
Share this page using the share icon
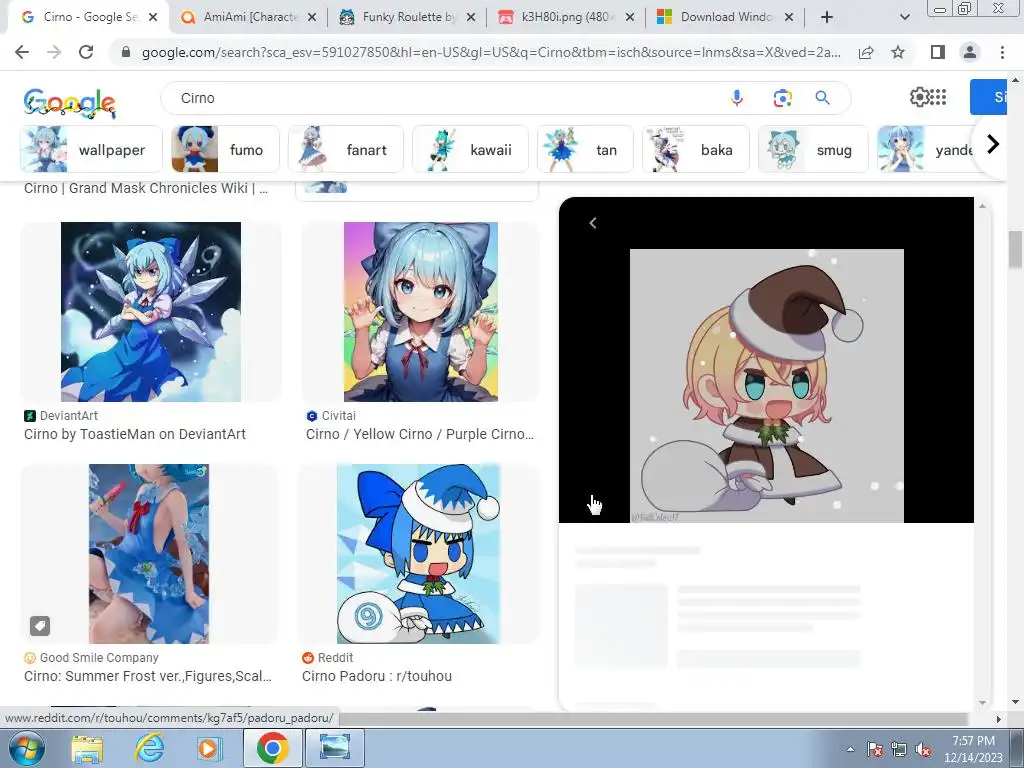pyautogui.click(x=866, y=52)
